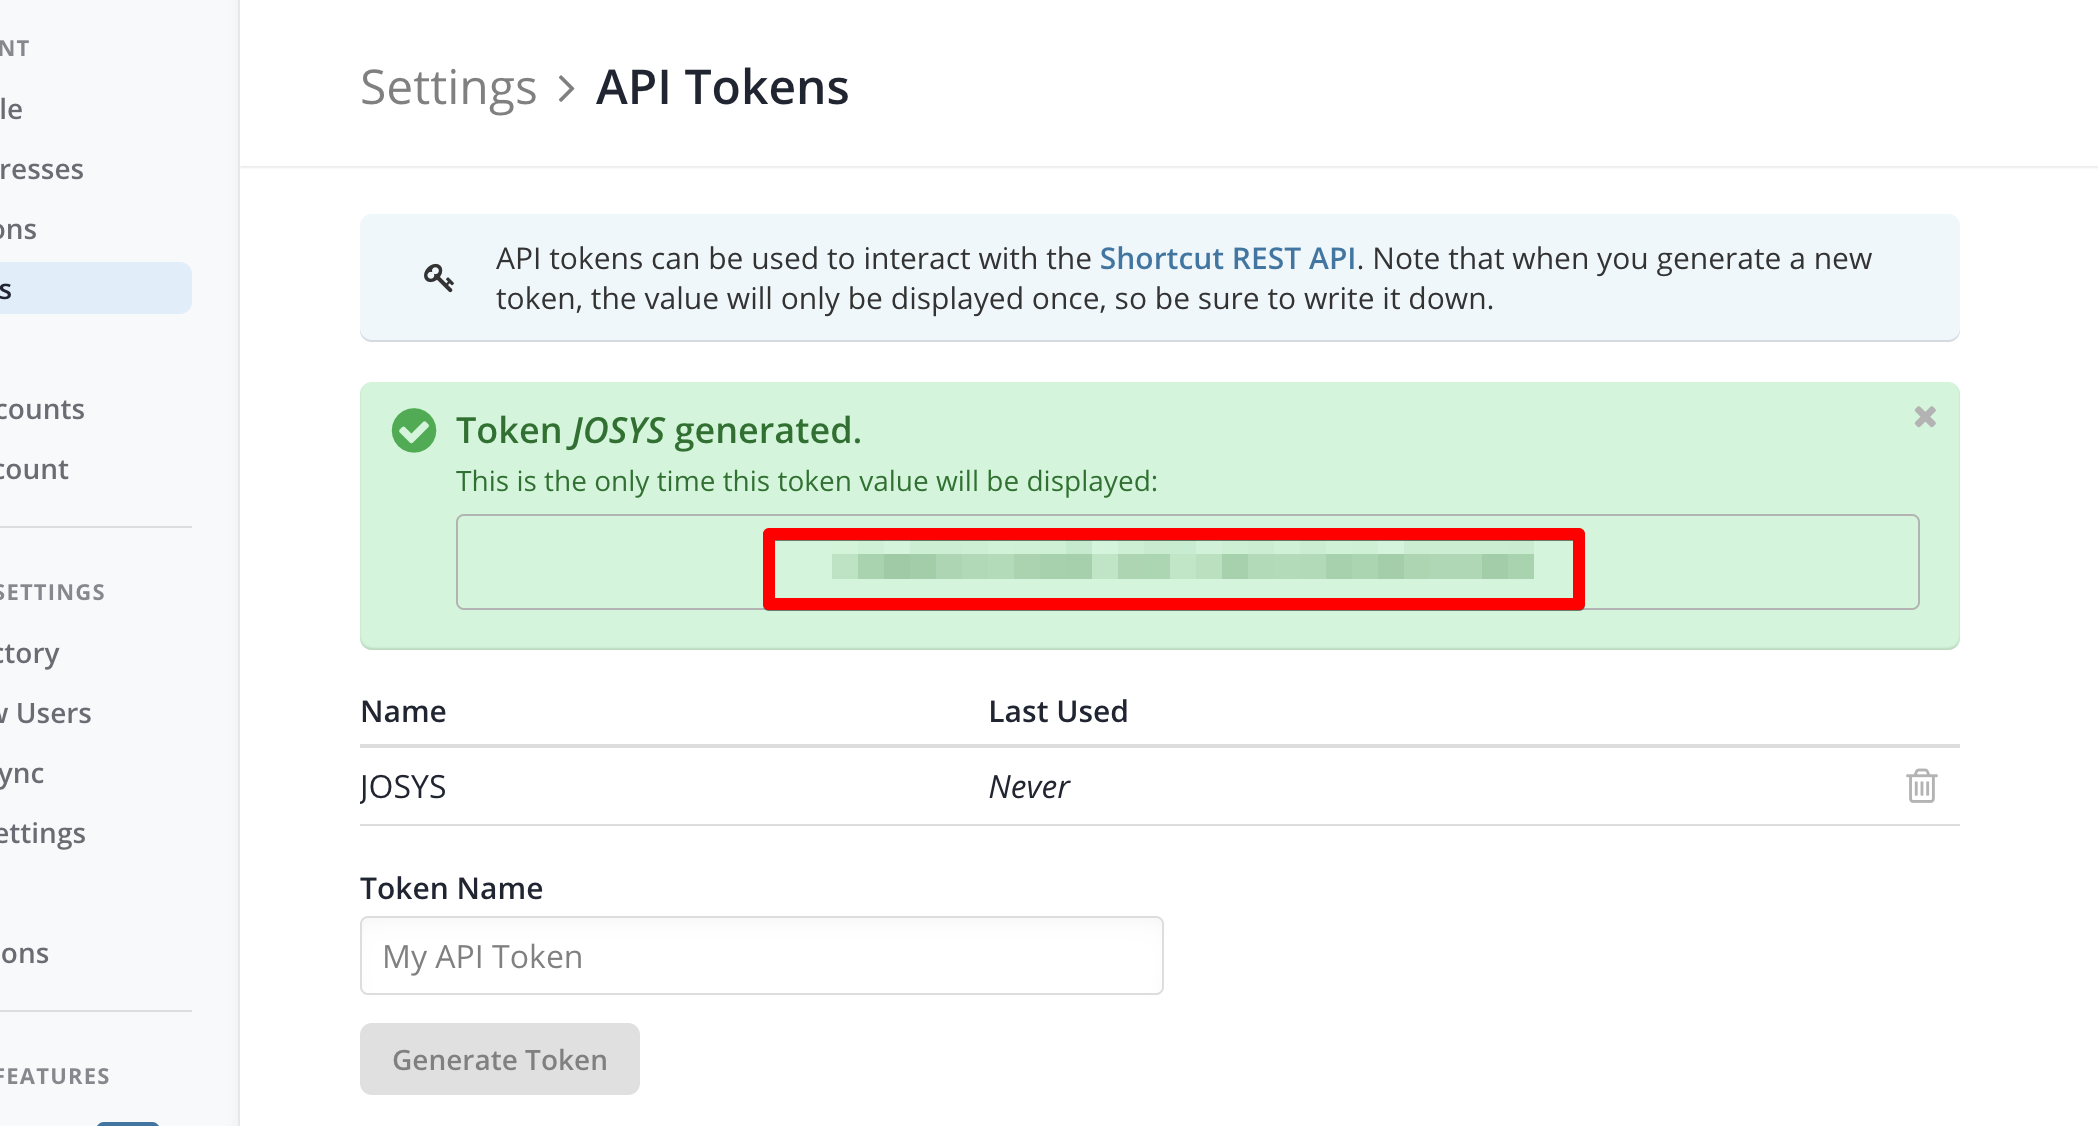This screenshot has height=1126, width=2098.
Task: Open the Shortcut REST API link
Action: (1227, 259)
